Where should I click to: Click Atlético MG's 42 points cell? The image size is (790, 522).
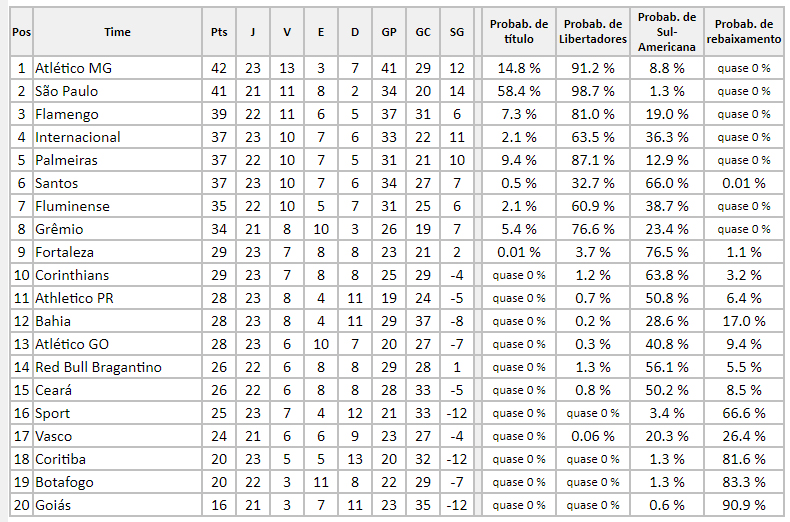pyautogui.click(x=219, y=68)
